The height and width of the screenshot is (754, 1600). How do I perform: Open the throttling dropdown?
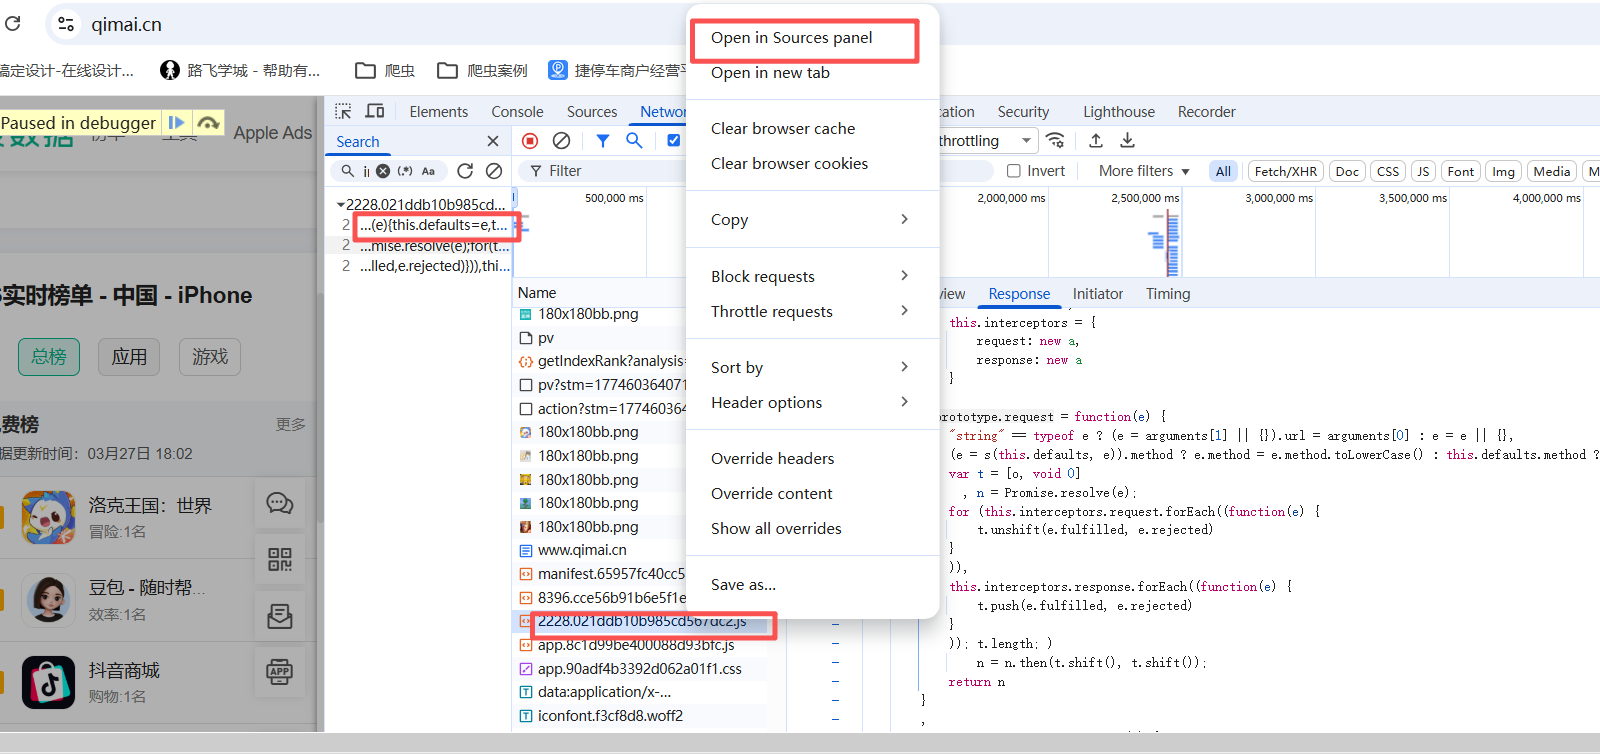pos(986,140)
